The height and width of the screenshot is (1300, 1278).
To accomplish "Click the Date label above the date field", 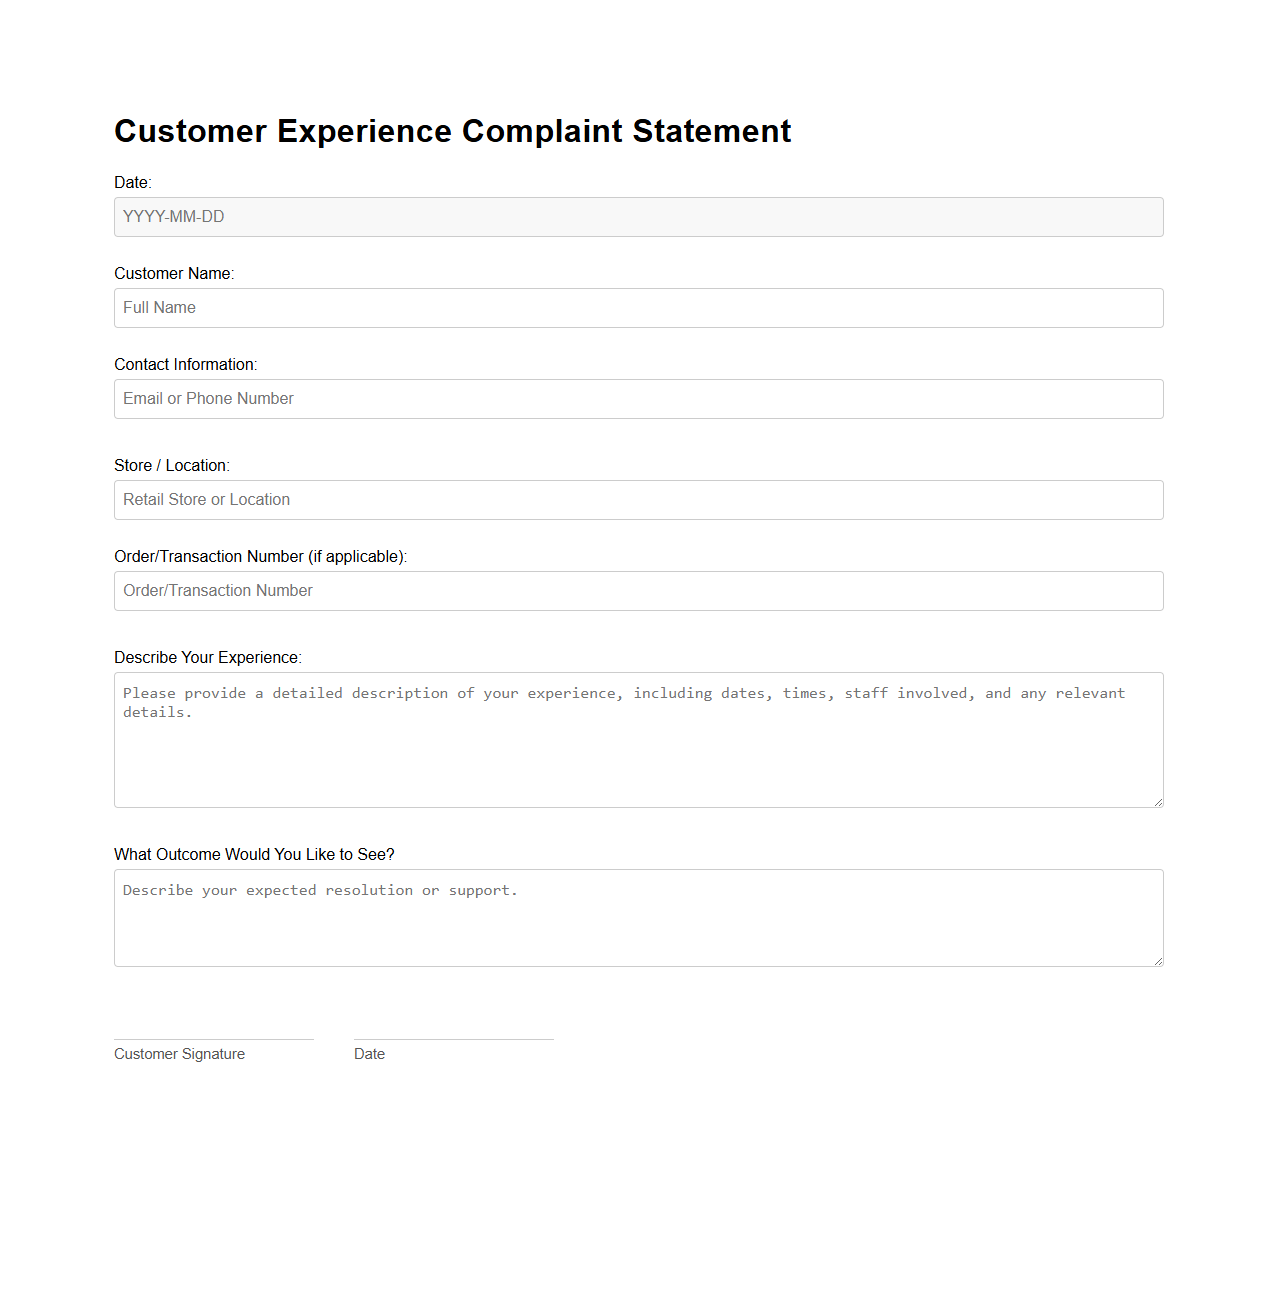I will pos(132,183).
